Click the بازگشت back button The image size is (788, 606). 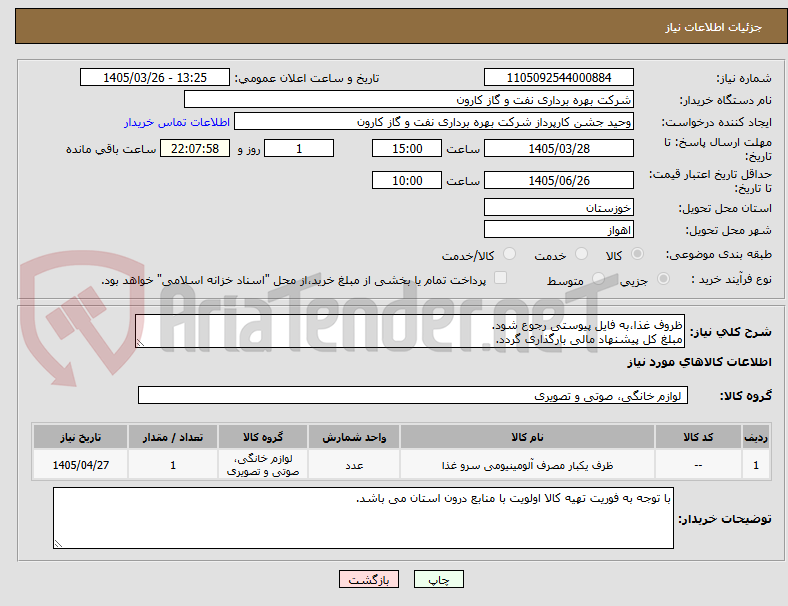(x=369, y=579)
